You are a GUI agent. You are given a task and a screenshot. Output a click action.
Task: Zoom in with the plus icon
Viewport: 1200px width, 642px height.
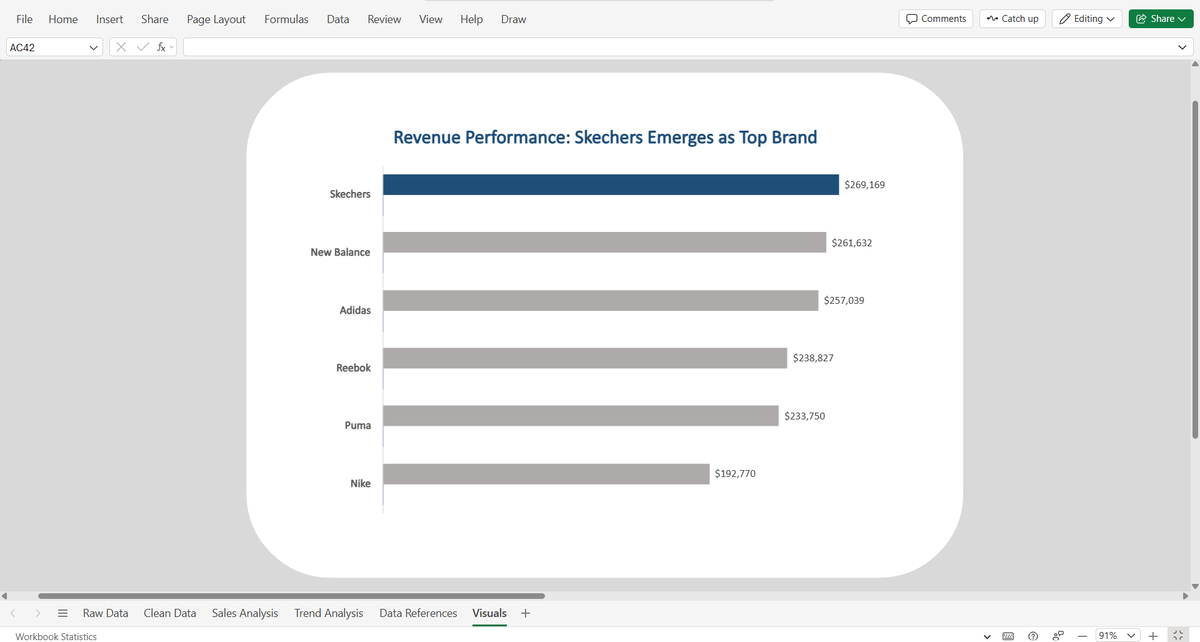[x=1153, y=636]
